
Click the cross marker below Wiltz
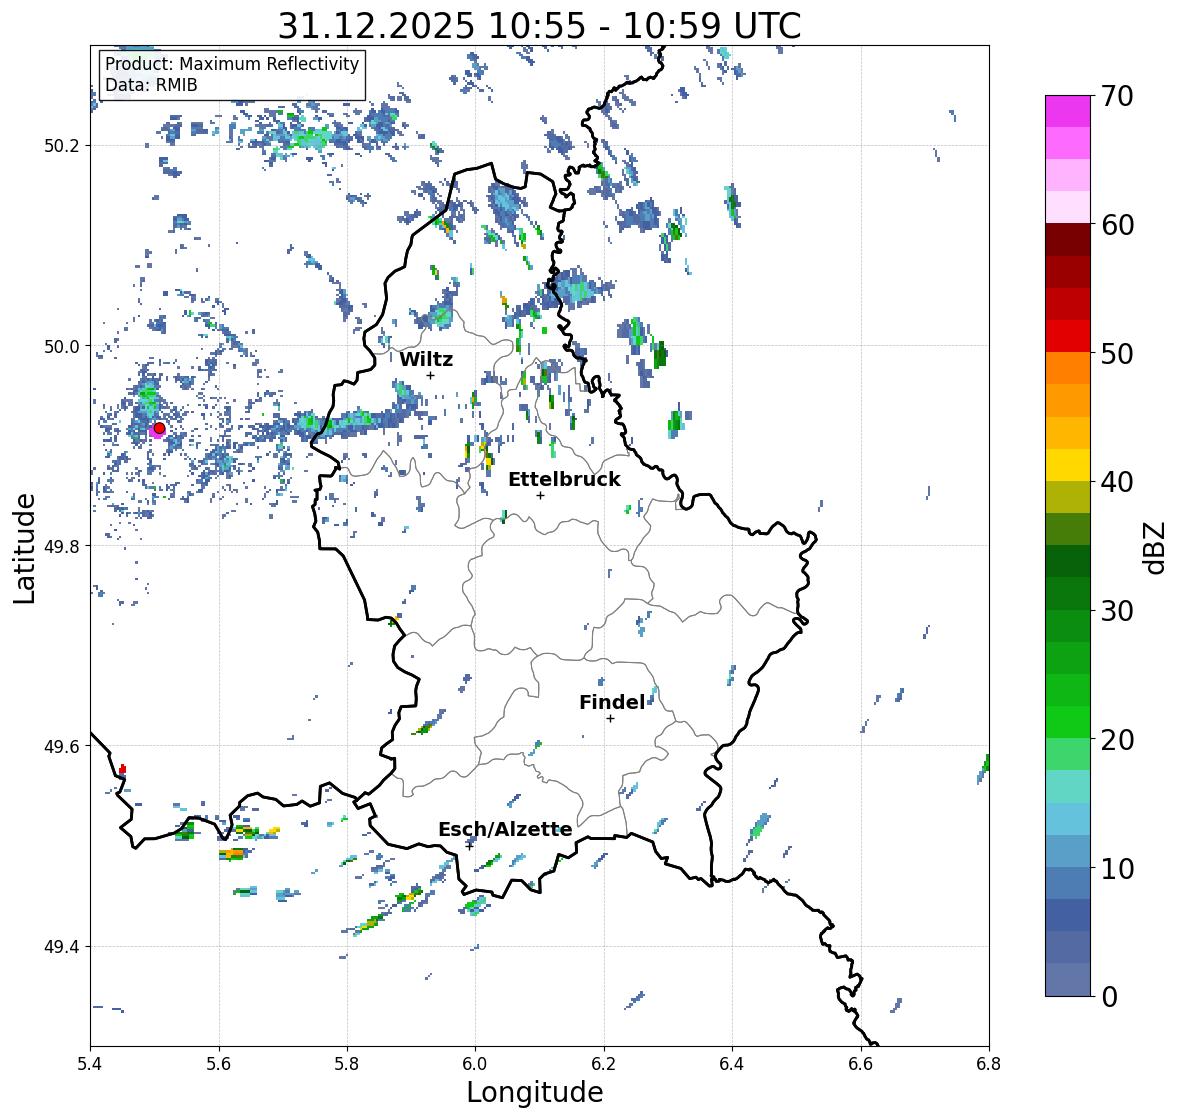click(x=430, y=376)
